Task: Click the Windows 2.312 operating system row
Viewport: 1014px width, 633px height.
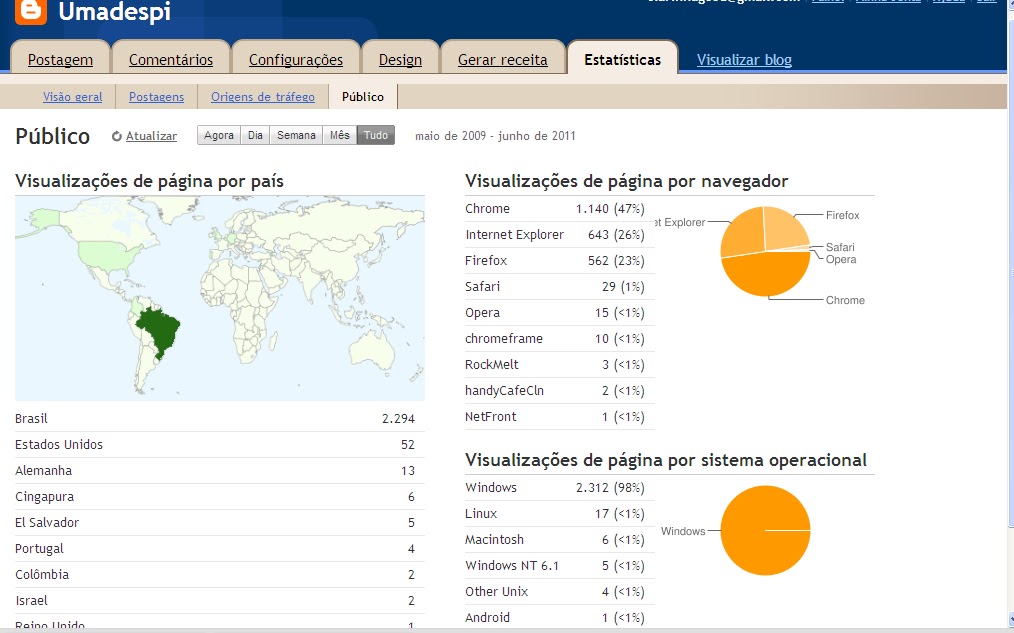Action: click(559, 488)
